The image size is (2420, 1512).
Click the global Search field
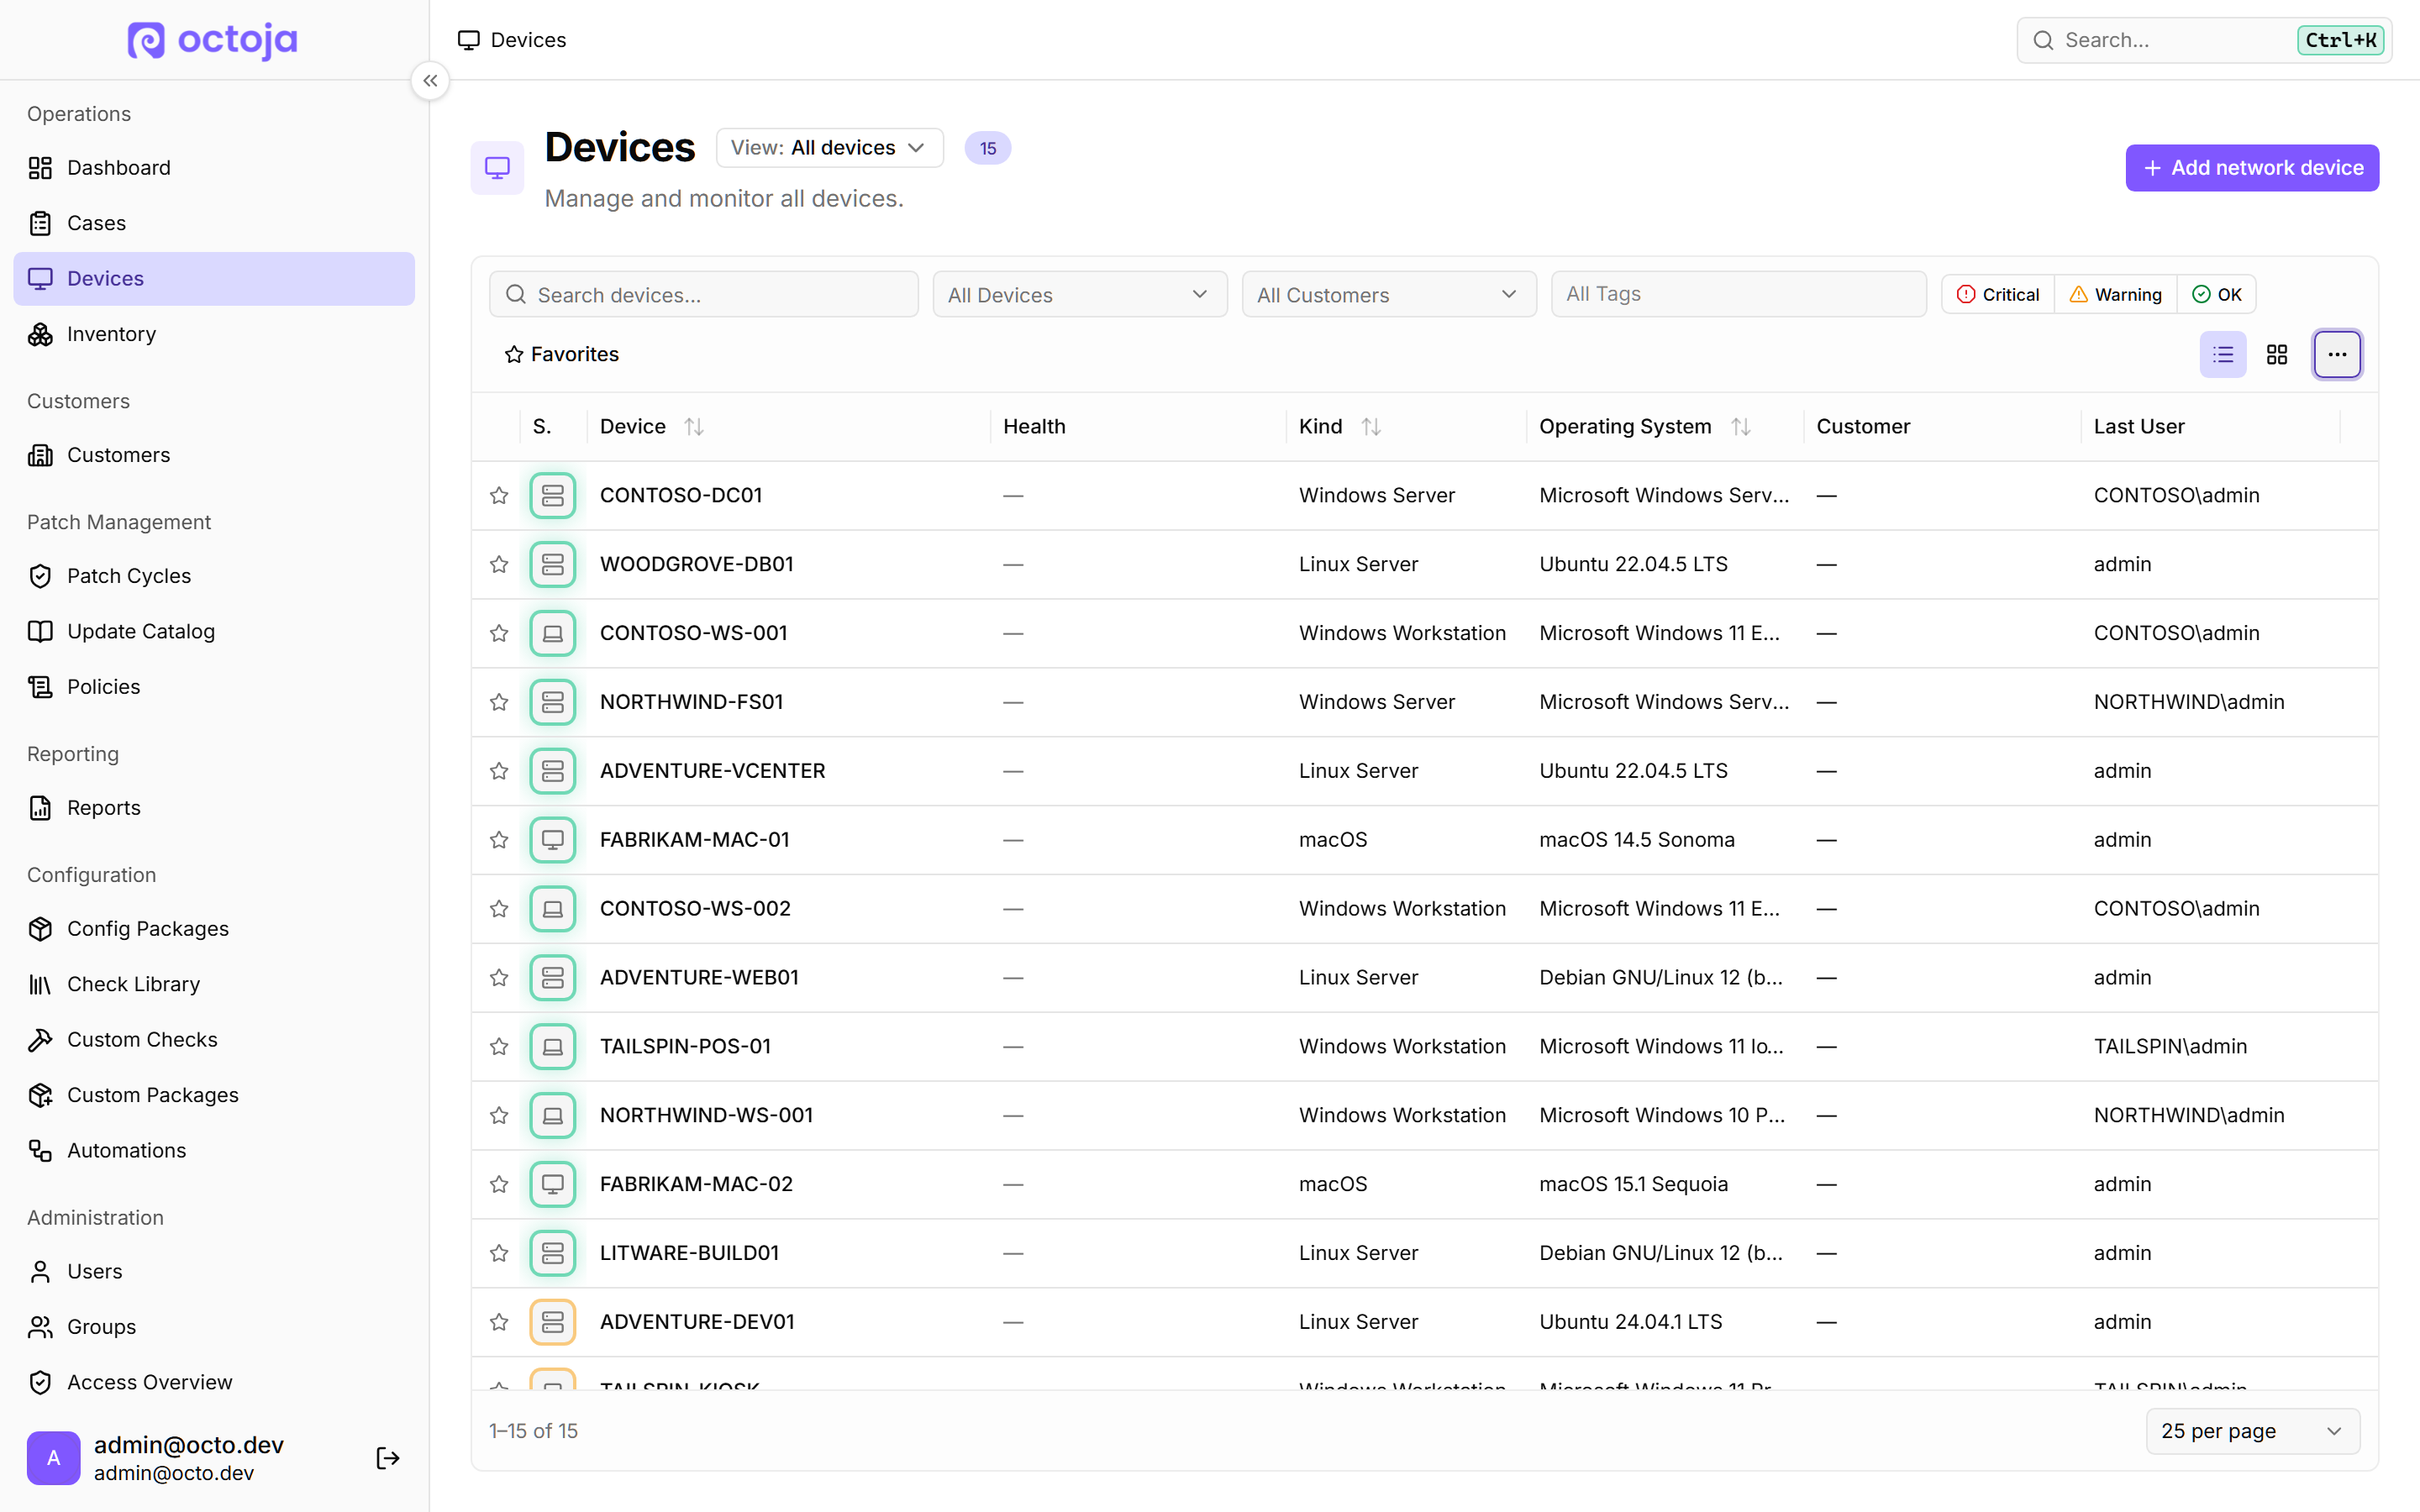(2204, 40)
